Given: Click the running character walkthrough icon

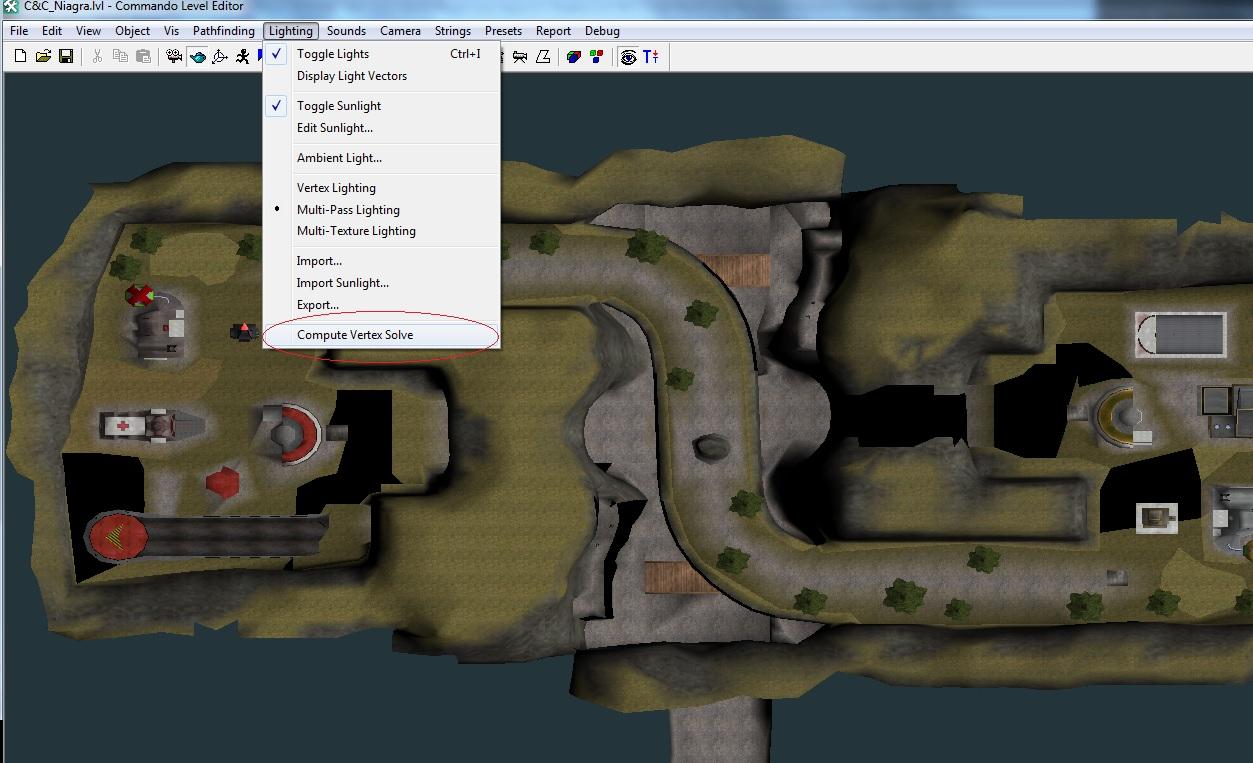Looking at the screenshot, I should tap(243, 57).
